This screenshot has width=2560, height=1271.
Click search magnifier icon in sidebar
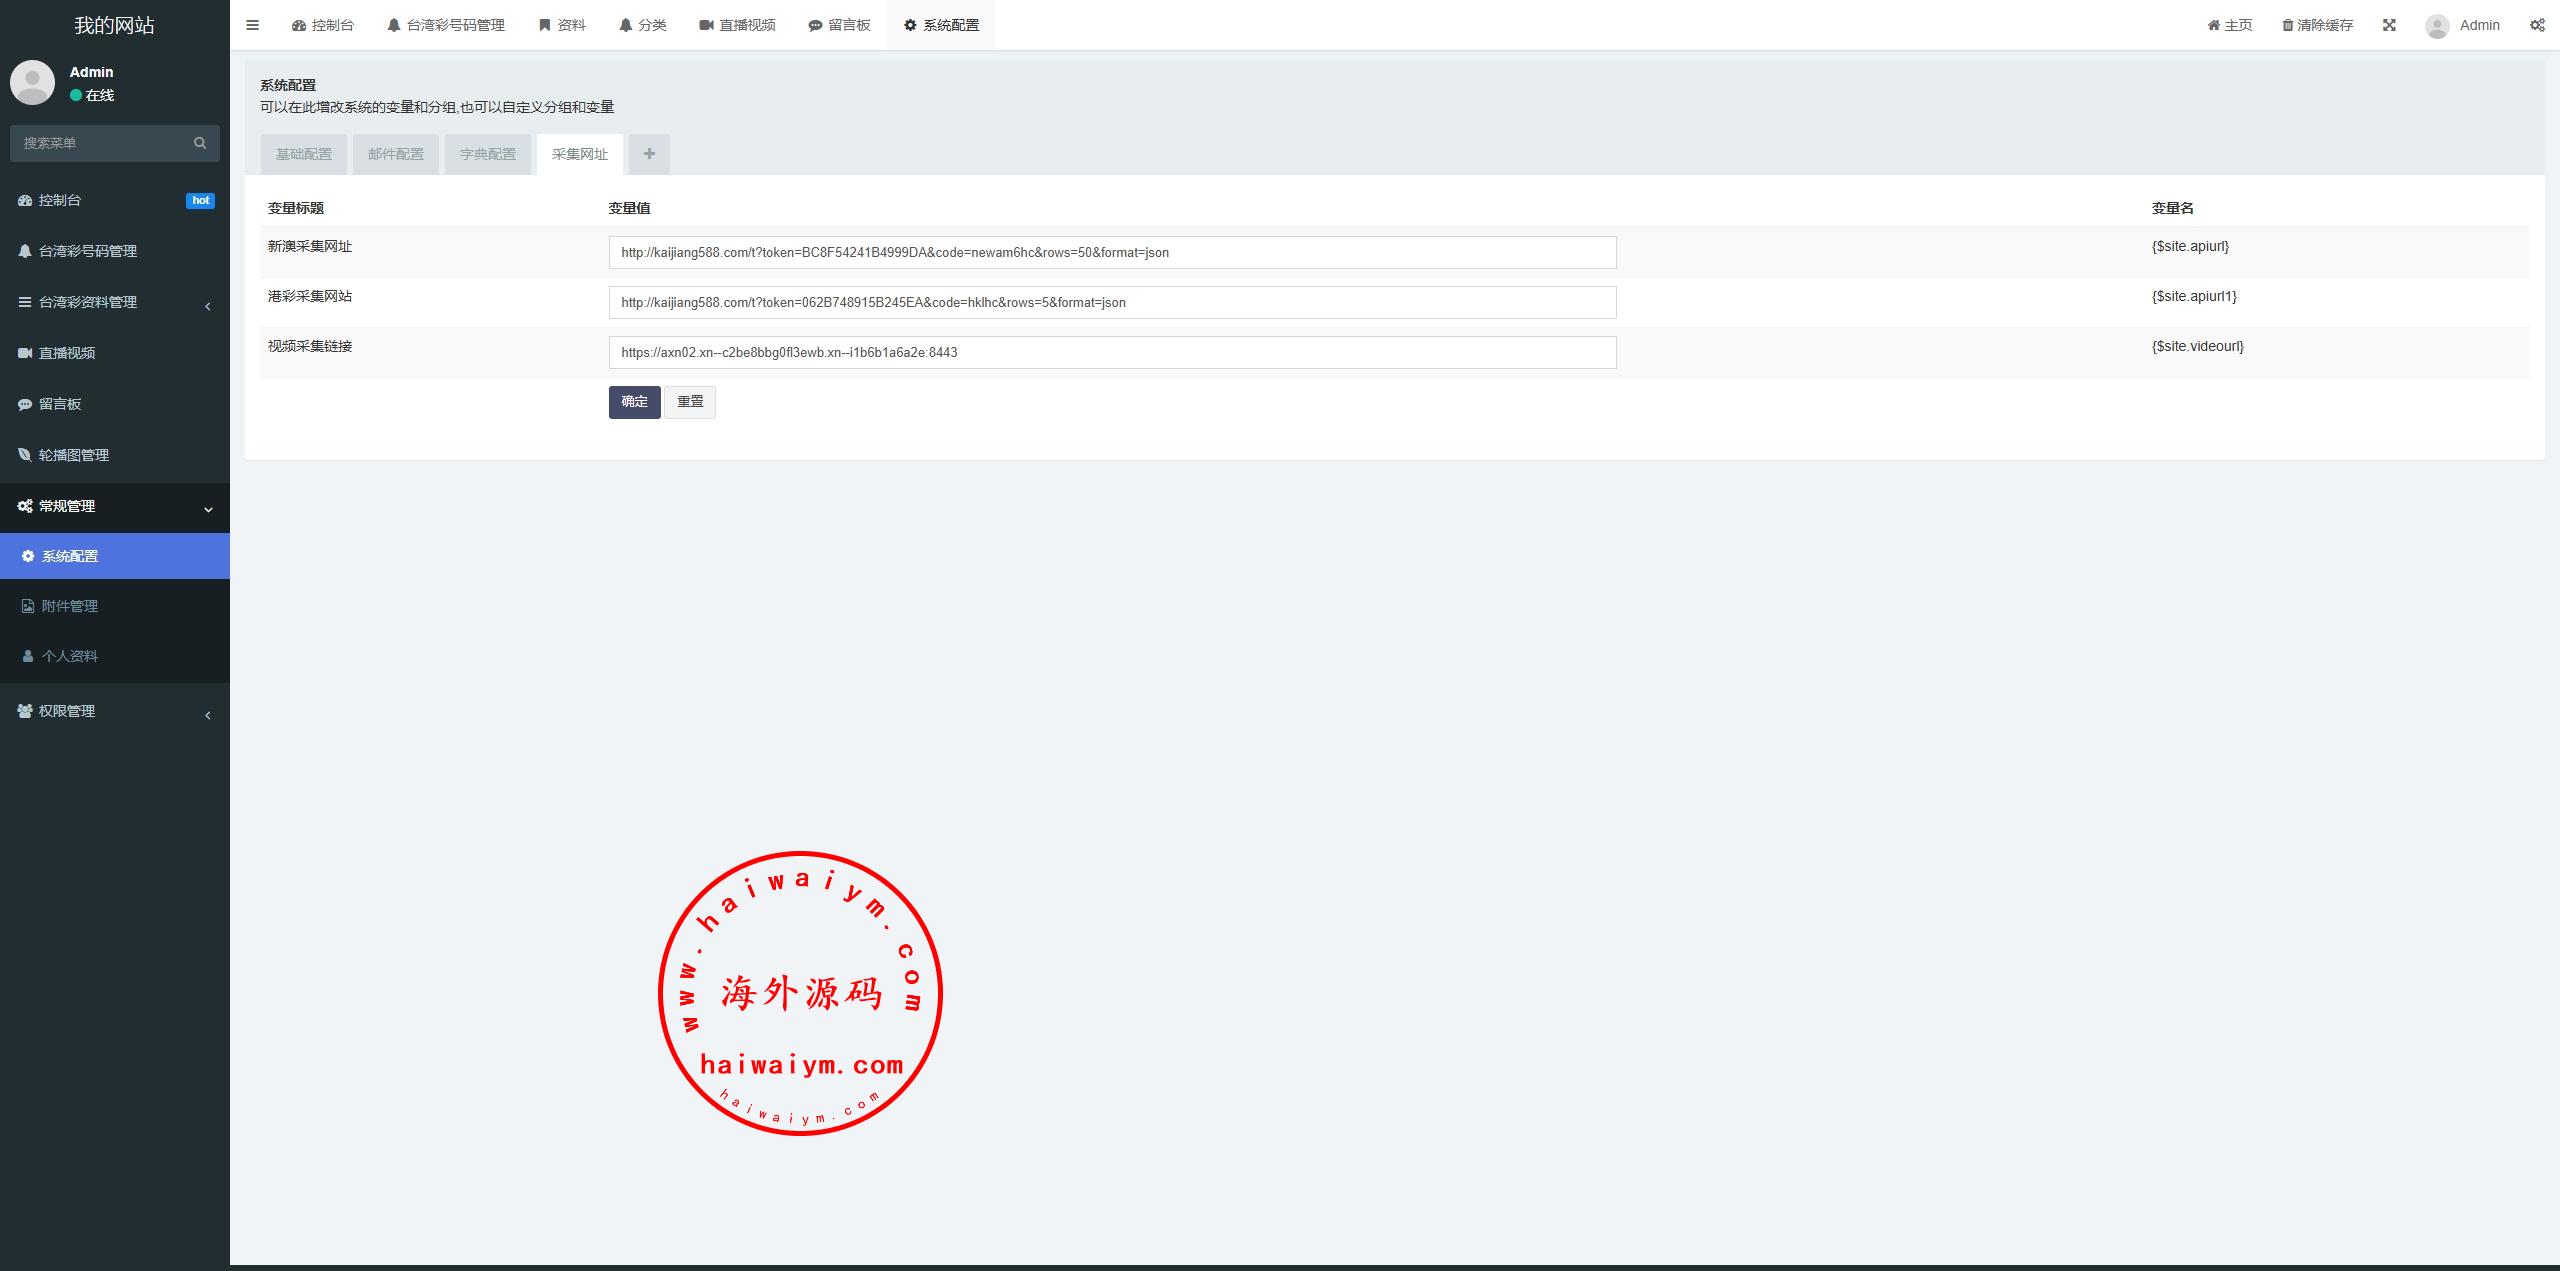tap(200, 143)
